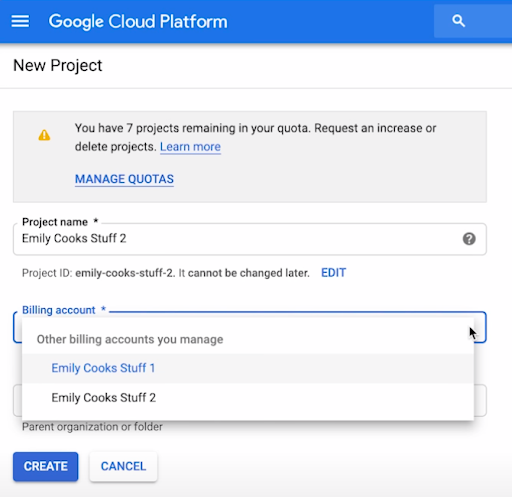Click the quota warning message text
This screenshot has width=512, height=497.
point(255,137)
